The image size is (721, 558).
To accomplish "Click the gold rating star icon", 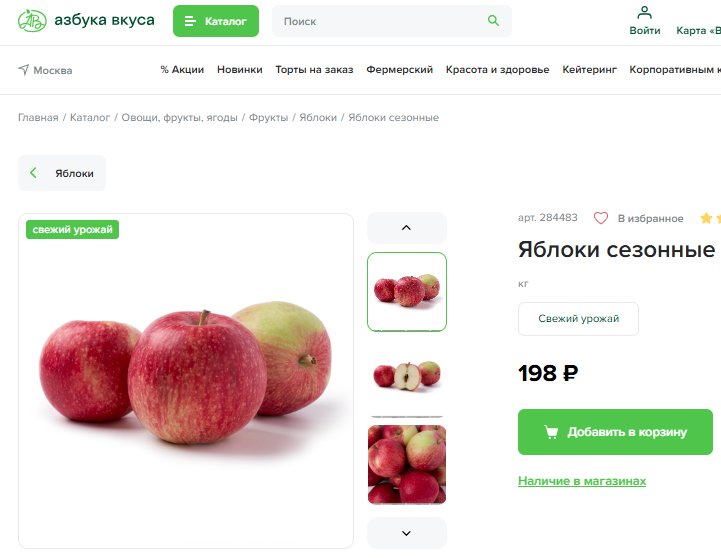I will point(706,218).
